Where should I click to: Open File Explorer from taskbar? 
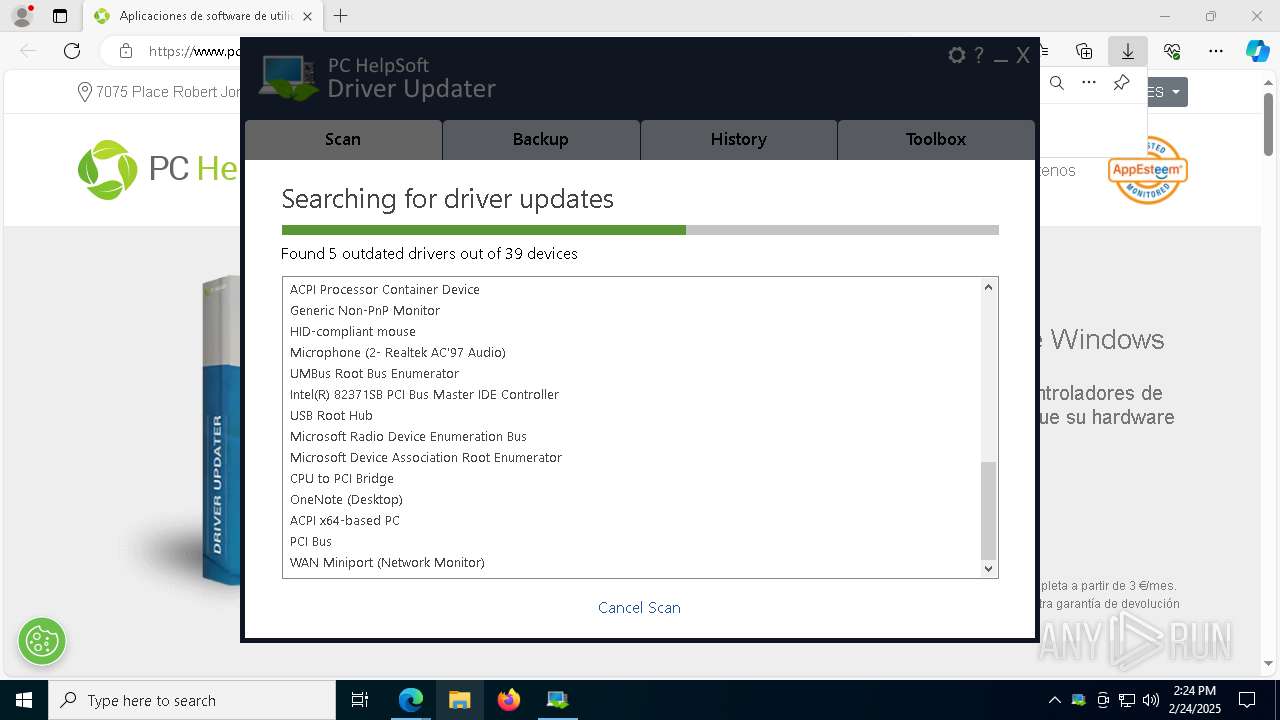click(x=460, y=700)
